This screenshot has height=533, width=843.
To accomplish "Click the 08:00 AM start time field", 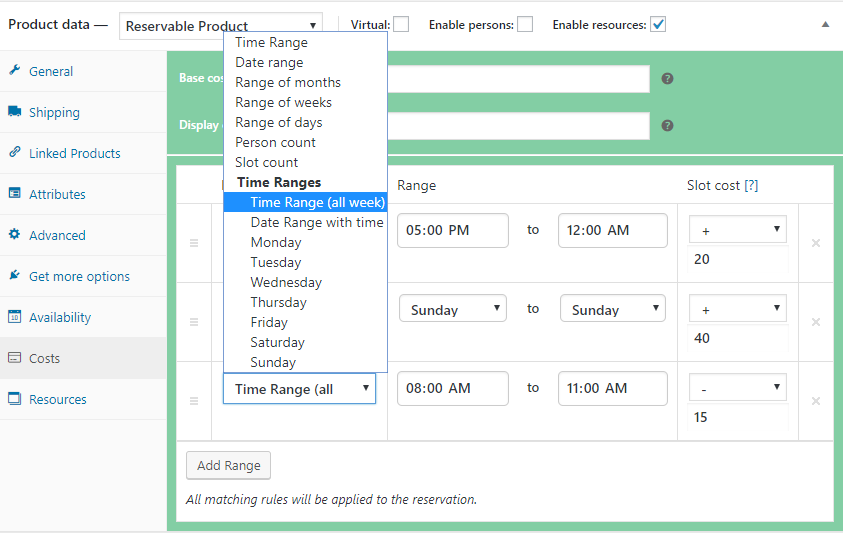I will pos(452,388).
